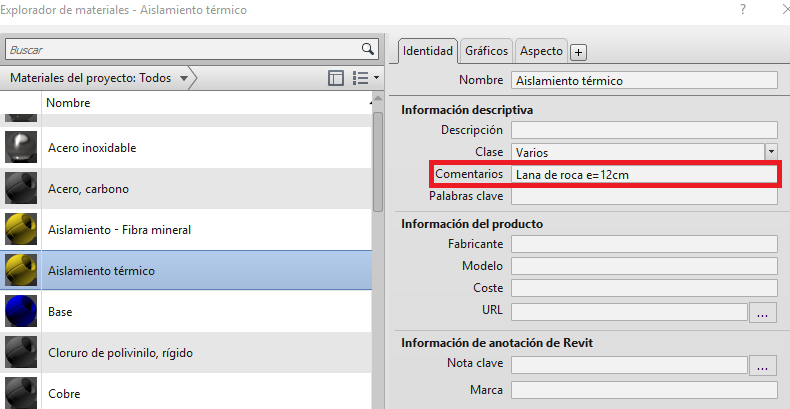790x409 pixels.
Task: Open Nota clave browse ellipsis button
Action: [764, 366]
